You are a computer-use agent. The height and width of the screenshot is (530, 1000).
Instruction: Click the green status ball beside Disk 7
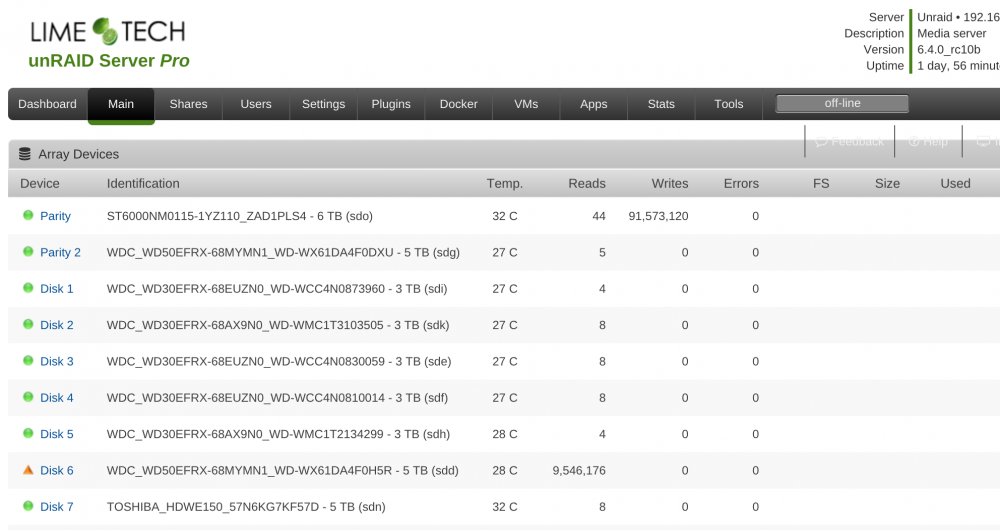click(28, 506)
